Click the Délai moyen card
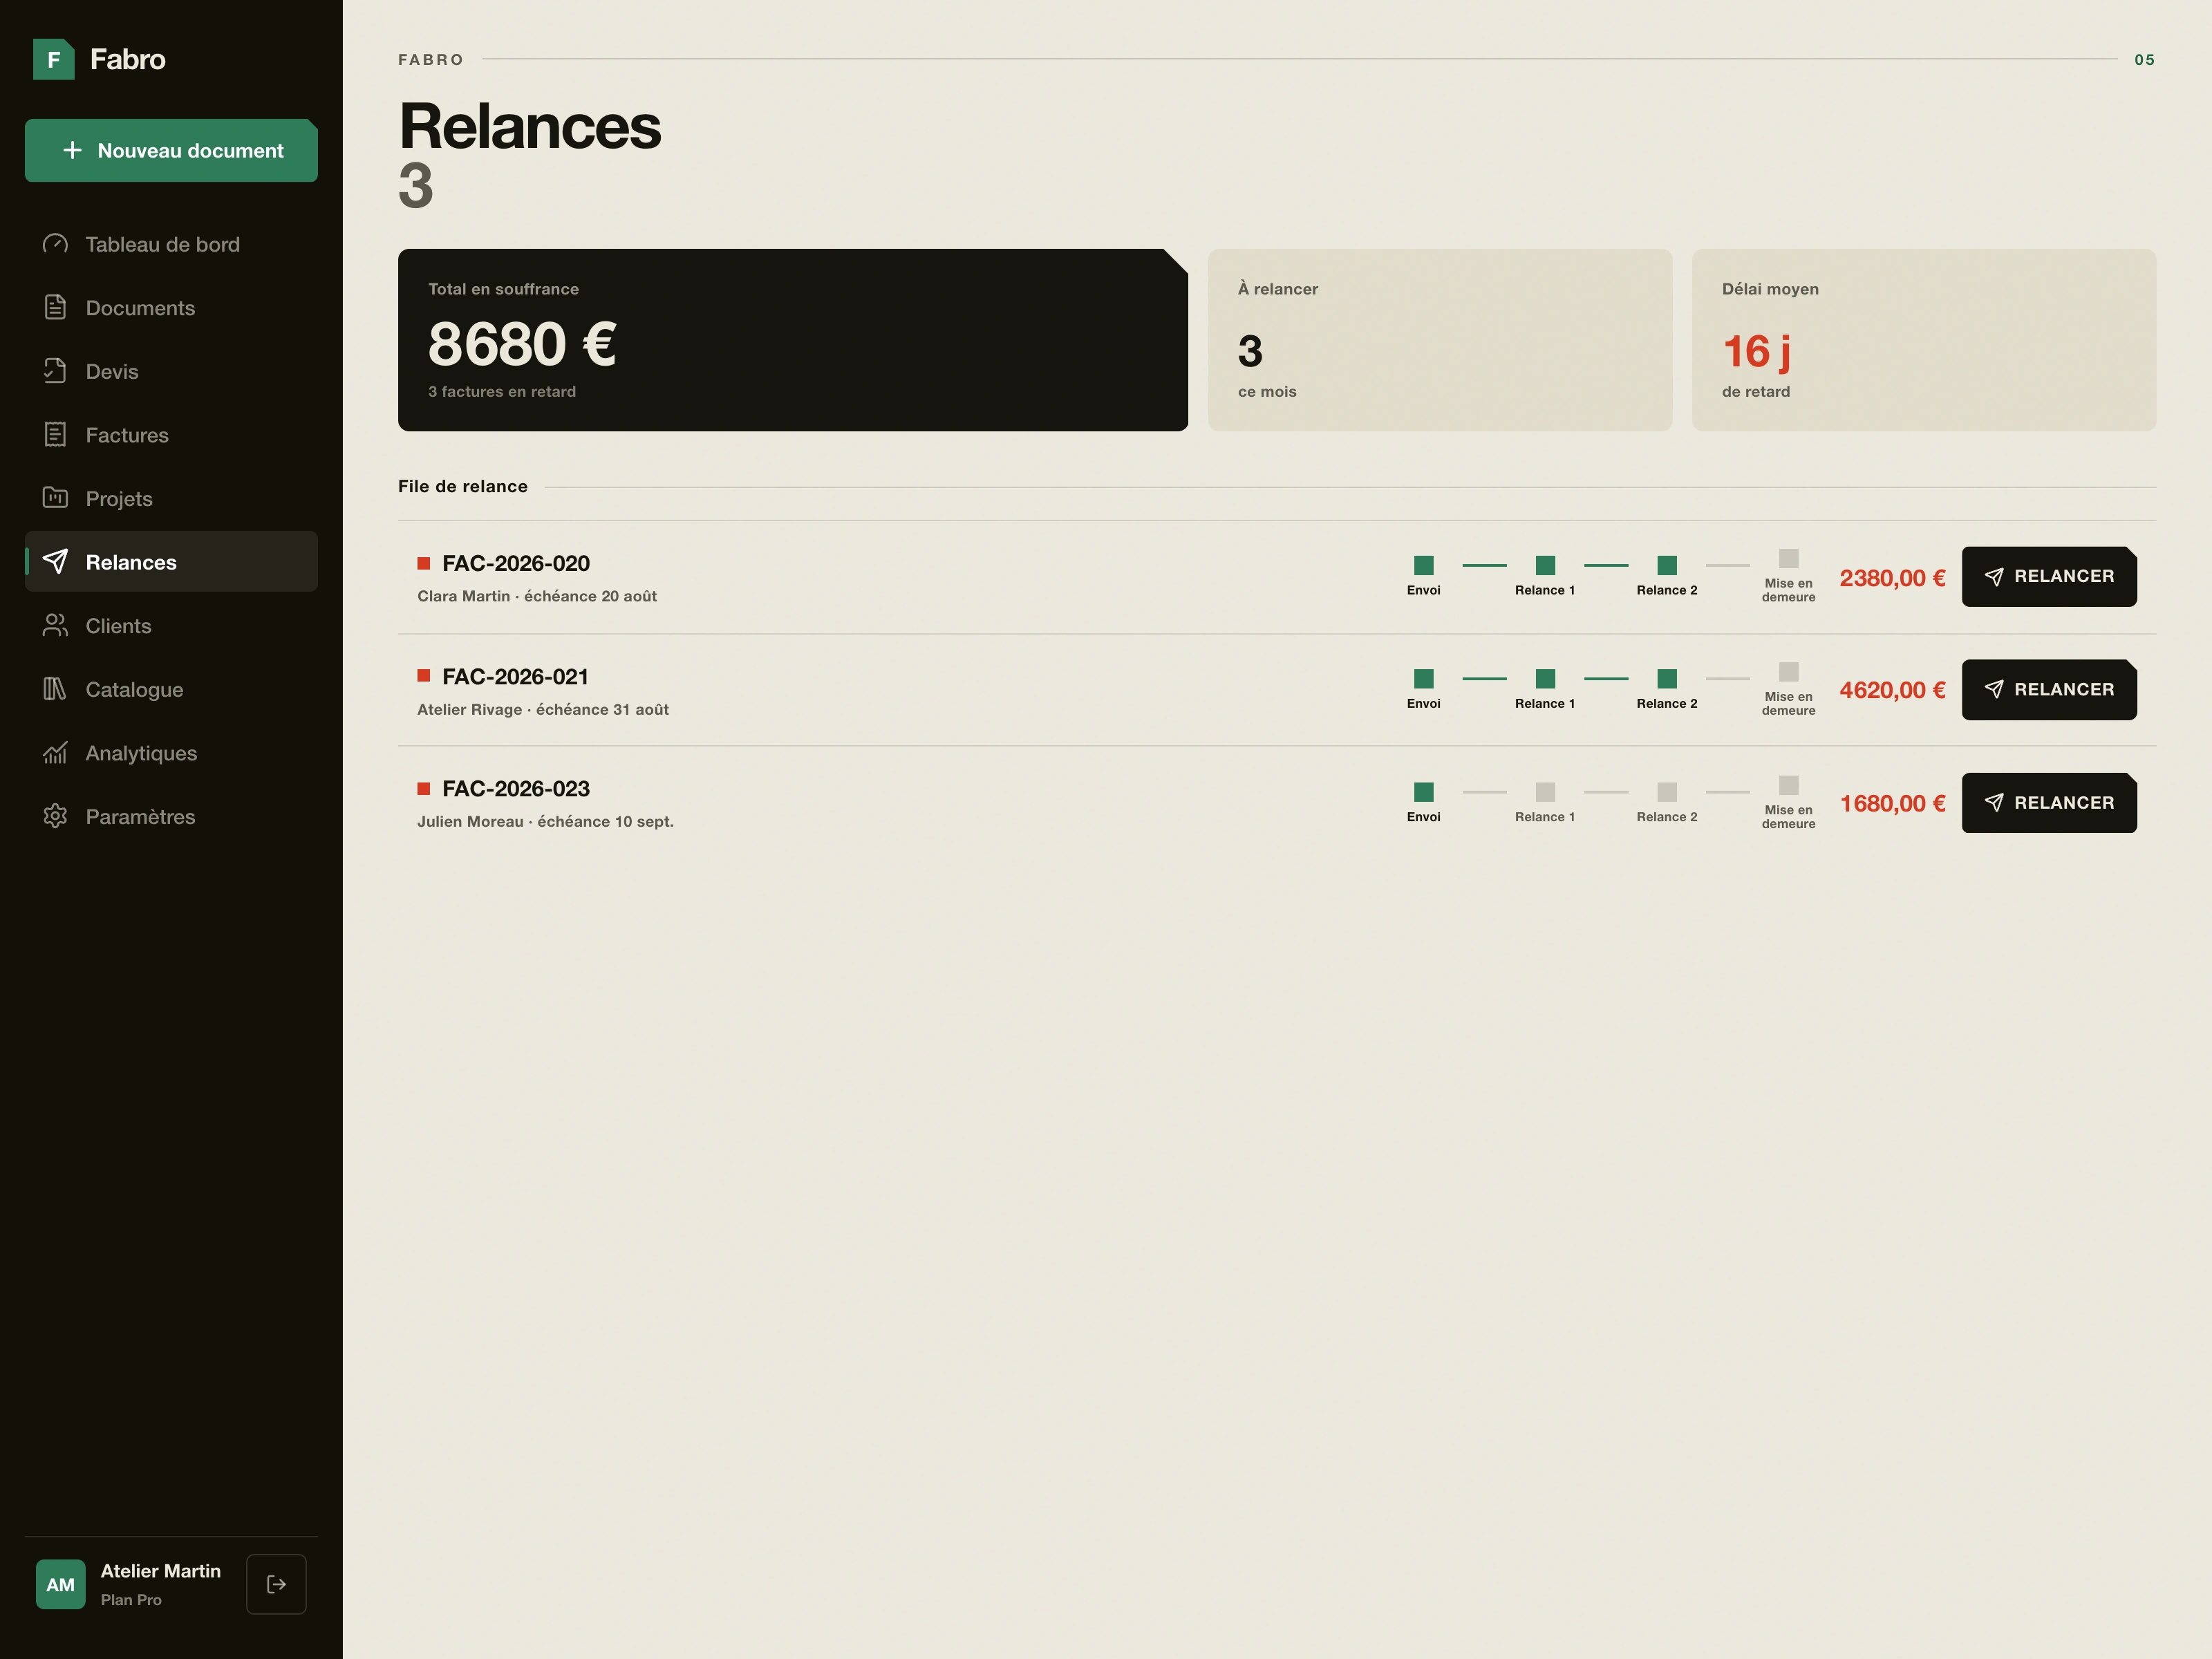Image resolution: width=2212 pixels, height=1659 pixels. coord(1924,340)
